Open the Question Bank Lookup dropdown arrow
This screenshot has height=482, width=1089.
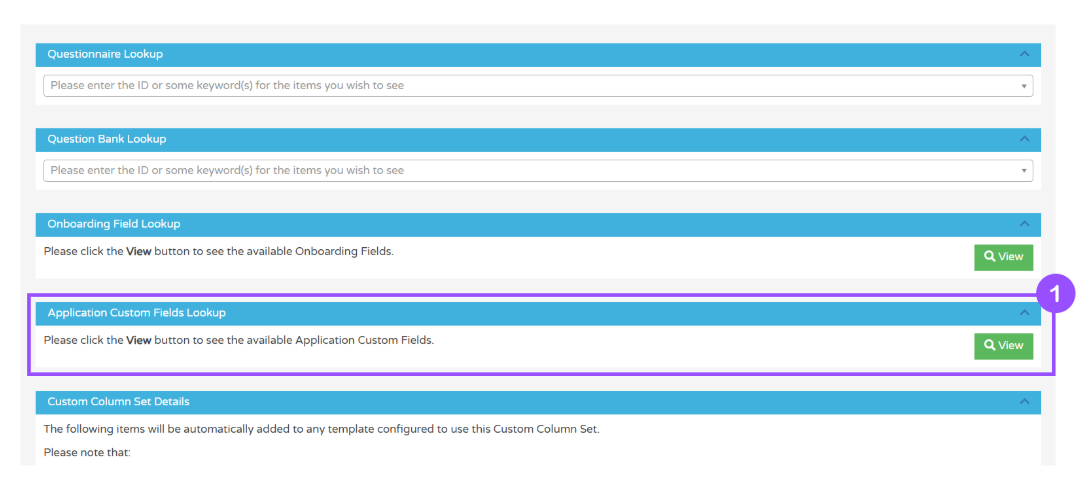click(1024, 171)
